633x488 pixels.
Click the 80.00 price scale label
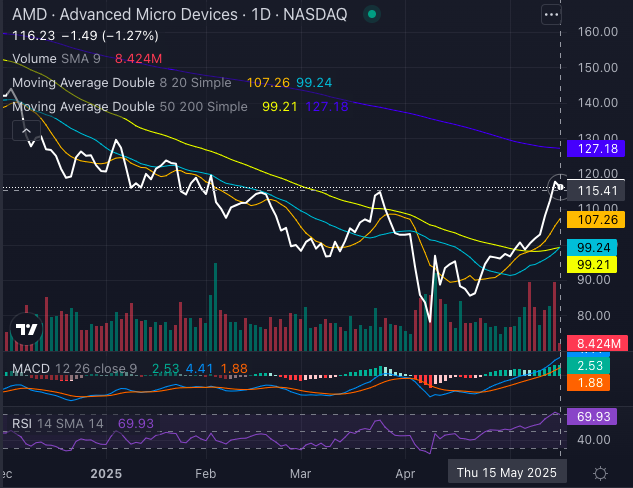(594, 316)
